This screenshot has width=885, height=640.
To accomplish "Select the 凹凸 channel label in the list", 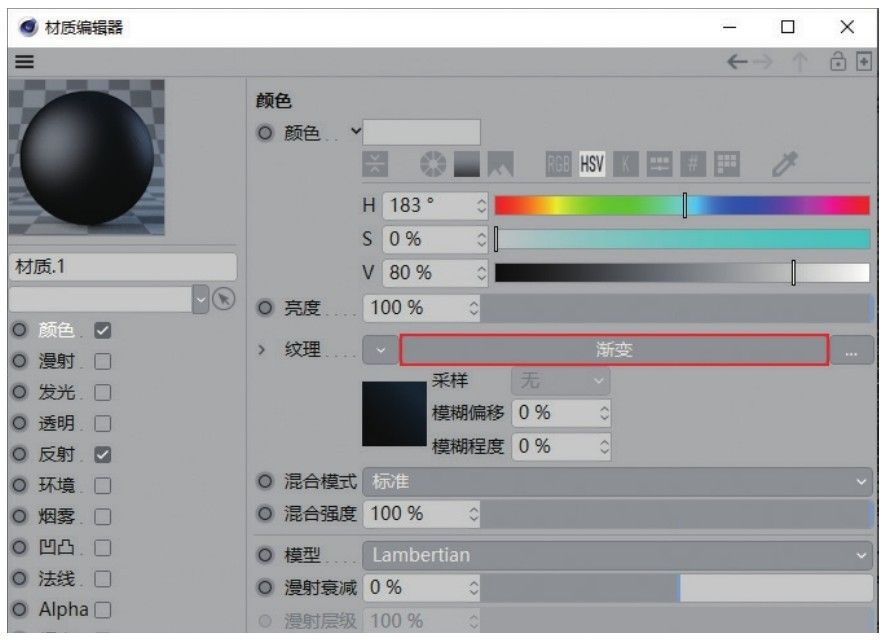I will 56,547.
